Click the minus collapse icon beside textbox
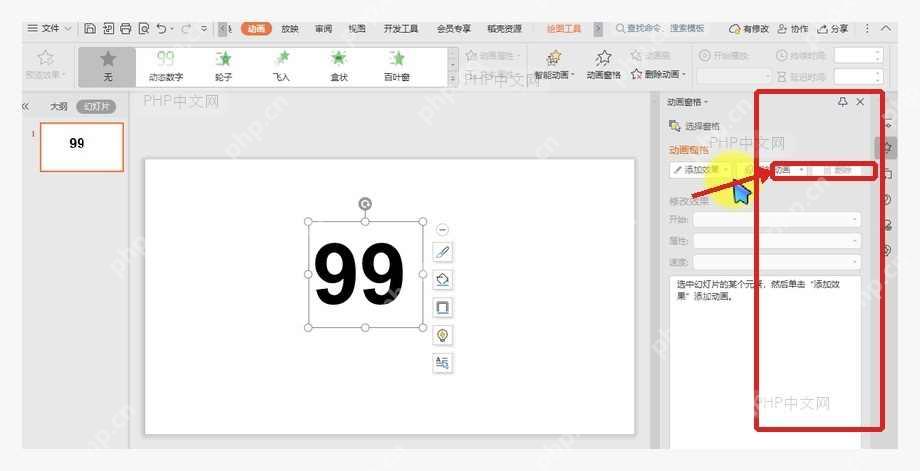Screen dimensions: 920x471 442,229
